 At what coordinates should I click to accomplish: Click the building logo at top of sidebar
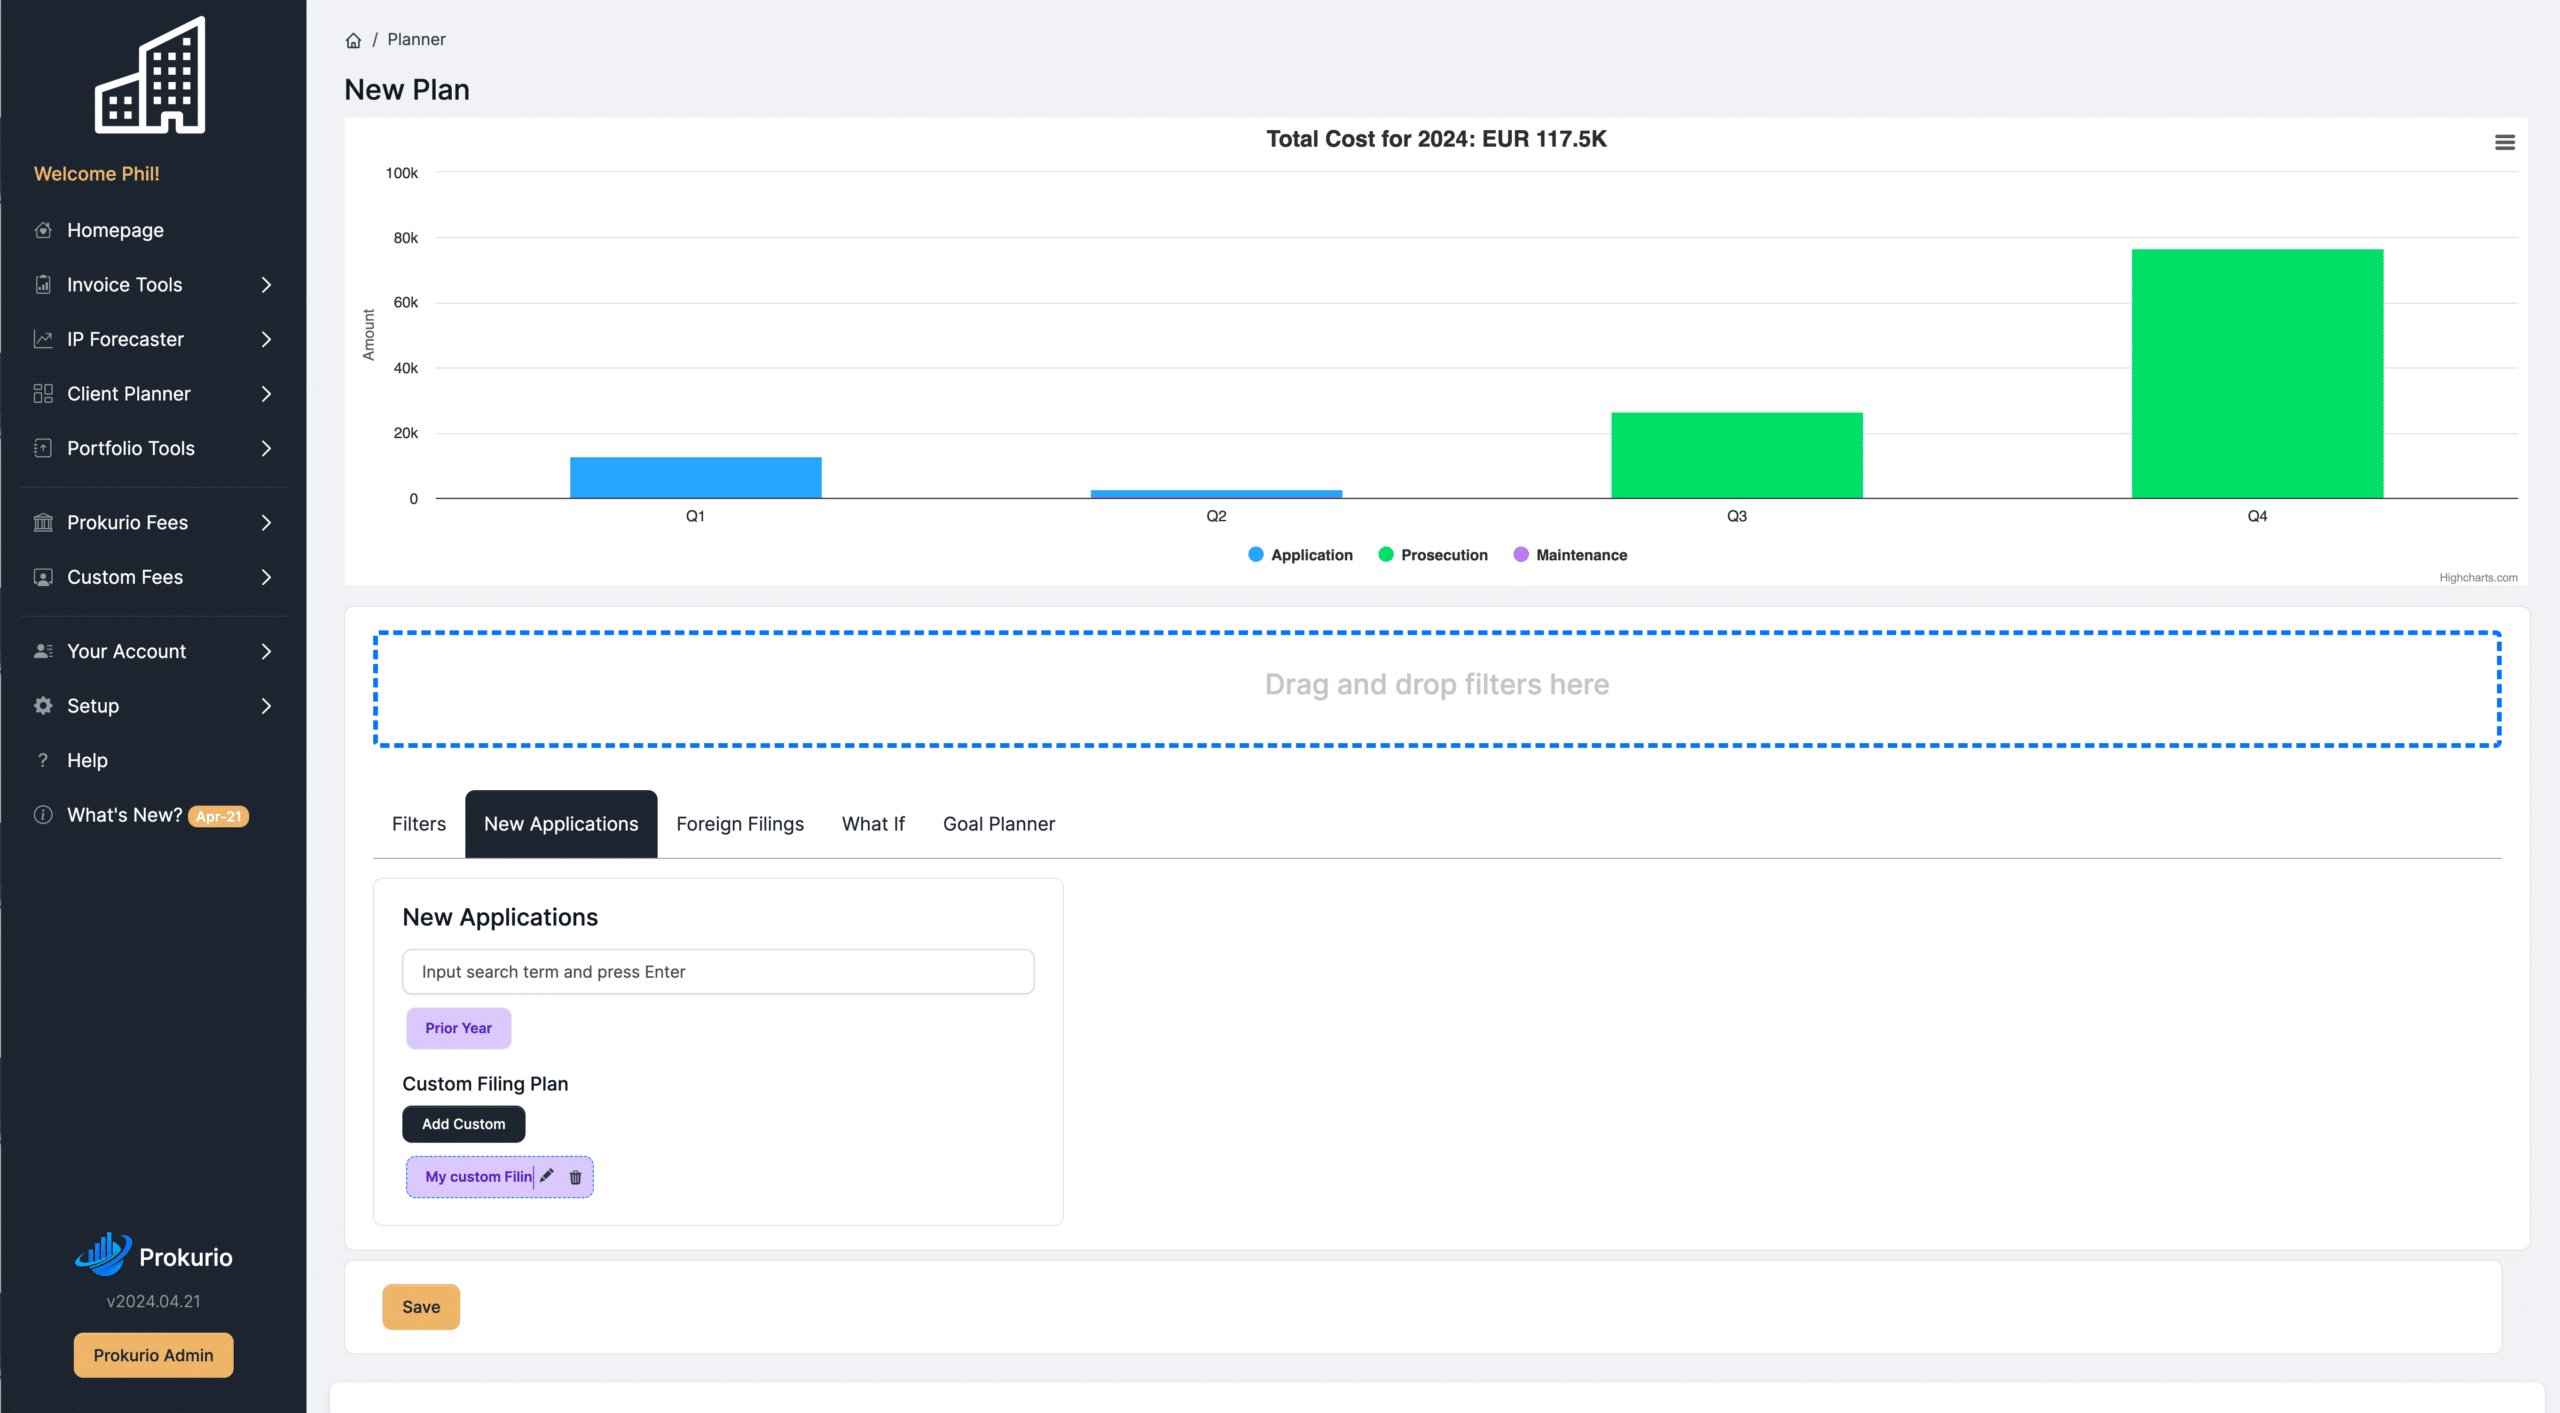coord(151,75)
